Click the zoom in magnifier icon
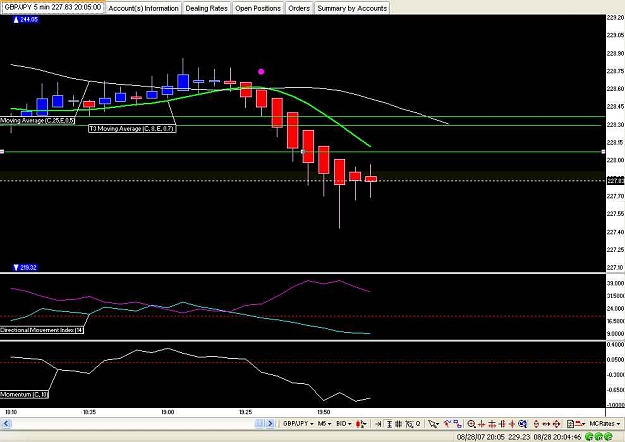The width and height of the screenshot is (625, 442). 472,424
